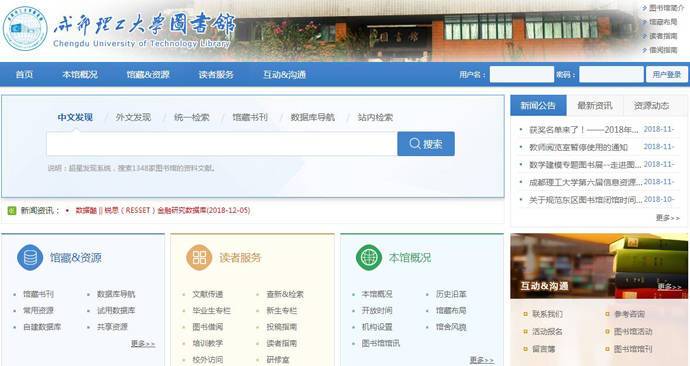Open 查新&检索 link
Viewport: 690px width, 366px height.
(285, 294)
